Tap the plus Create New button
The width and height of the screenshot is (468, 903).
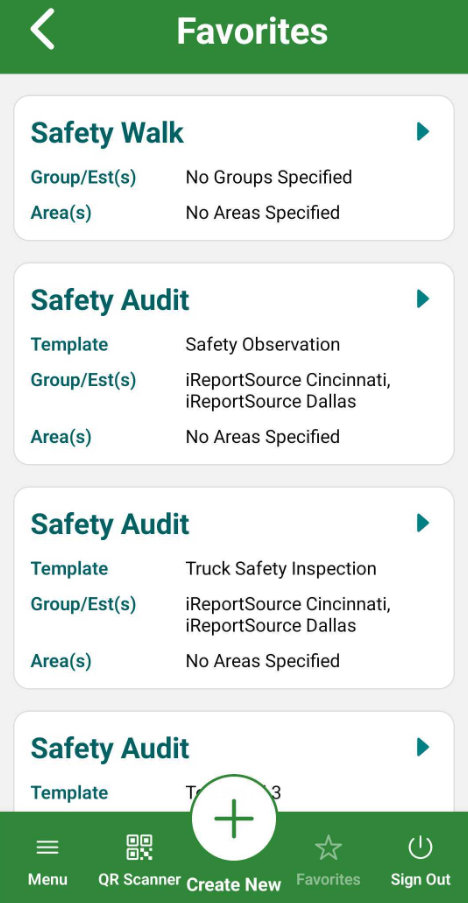pyautogui.click(x=234, y=818)
